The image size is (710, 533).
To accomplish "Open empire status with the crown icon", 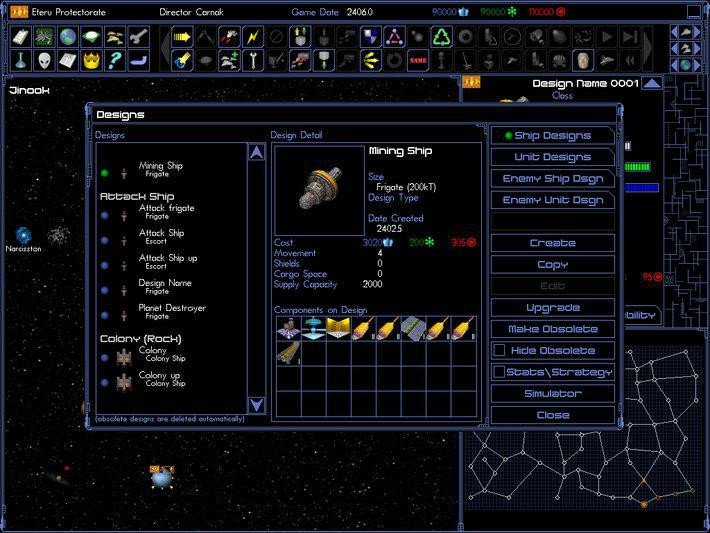I will [91, 60].
